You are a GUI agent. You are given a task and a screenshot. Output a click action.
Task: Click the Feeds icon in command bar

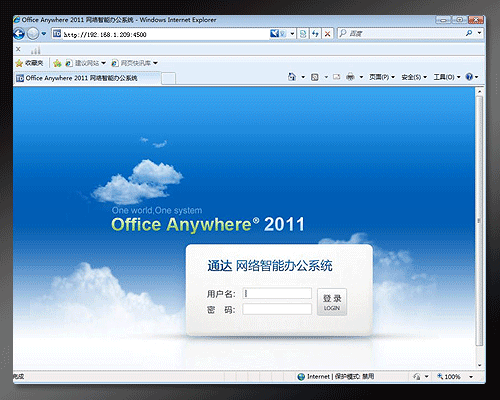click(x=314, y=77)
